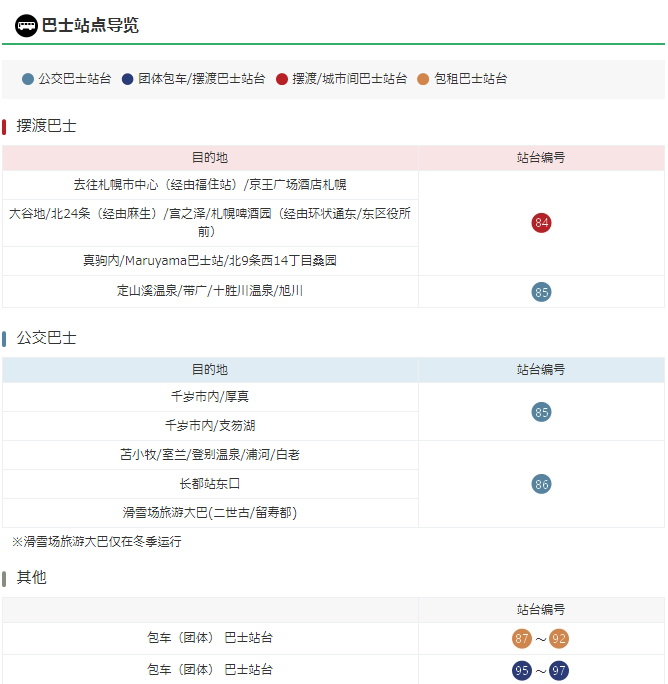Click the orange platform 92 badge
668x684 pixels.
559,639
